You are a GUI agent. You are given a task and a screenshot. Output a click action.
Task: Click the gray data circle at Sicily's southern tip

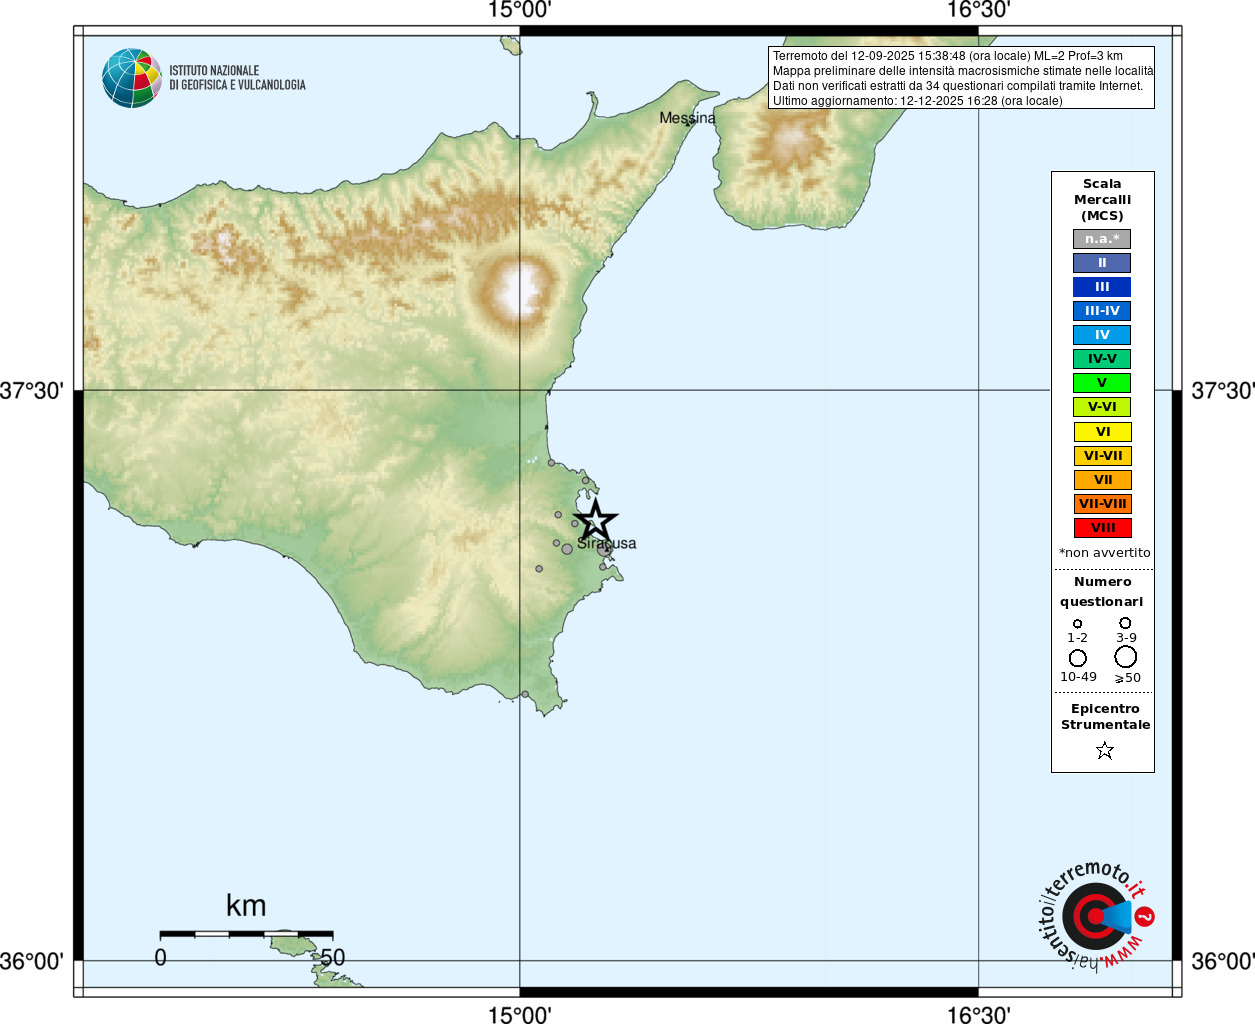(524, 694)
